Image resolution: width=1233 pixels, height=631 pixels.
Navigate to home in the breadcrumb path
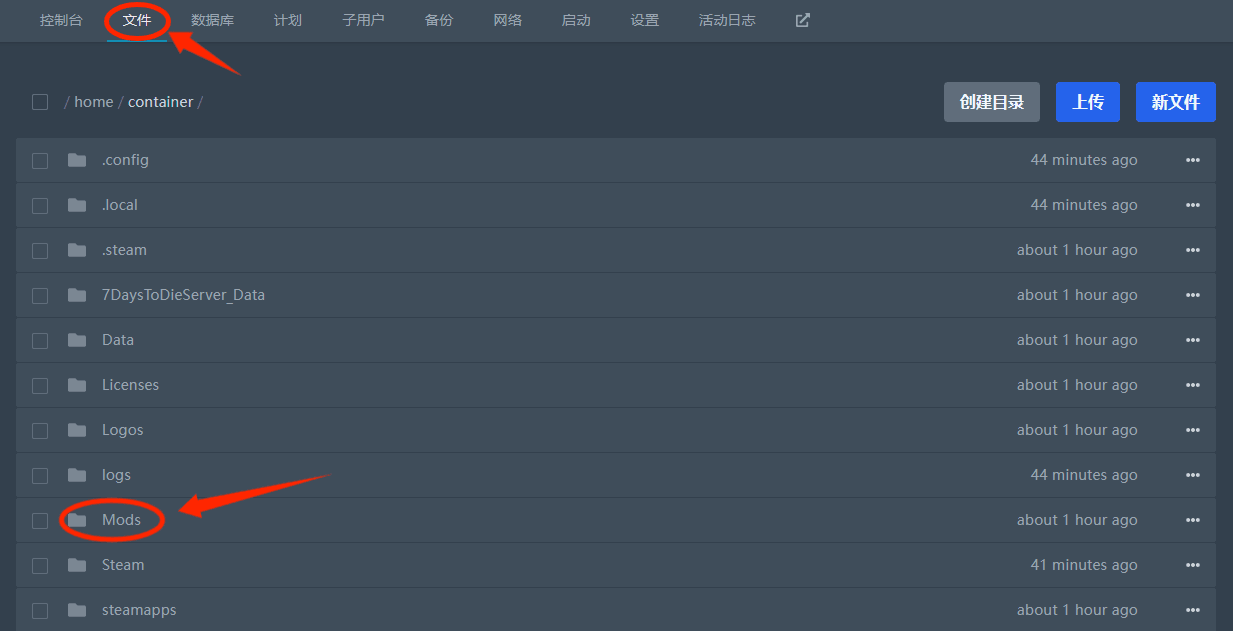pyautogui.click(x=93, y=102)
